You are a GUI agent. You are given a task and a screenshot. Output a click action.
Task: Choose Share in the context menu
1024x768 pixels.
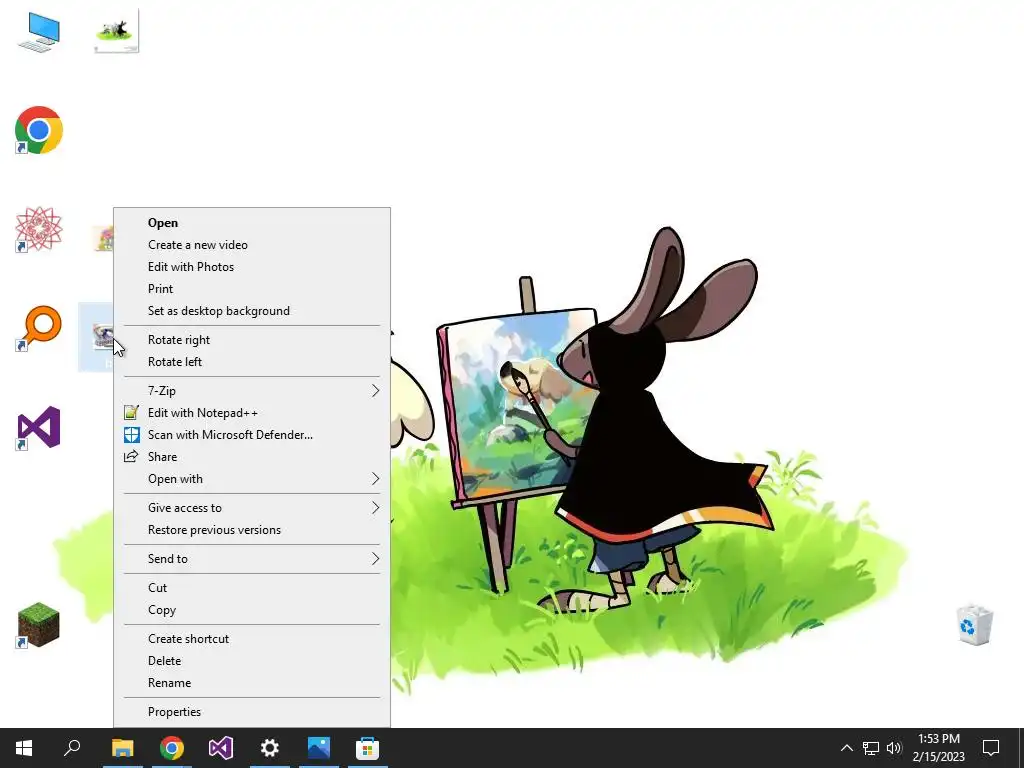(251, 457)
